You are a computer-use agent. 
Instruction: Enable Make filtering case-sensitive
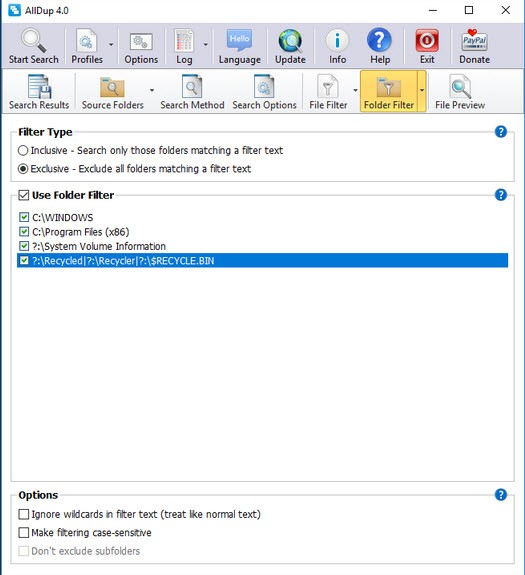(23, 532)
